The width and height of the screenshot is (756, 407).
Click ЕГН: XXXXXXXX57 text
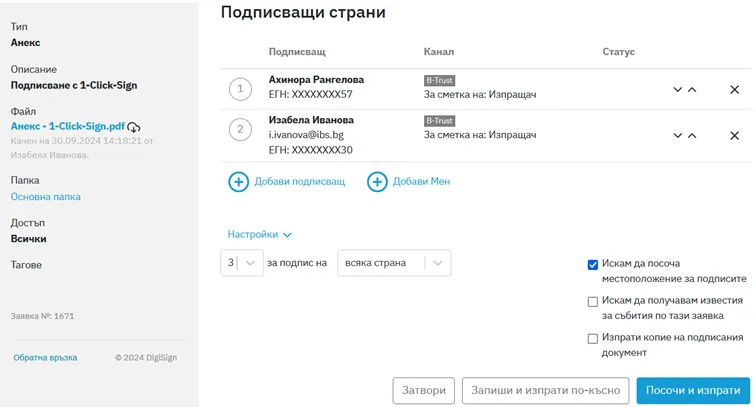tap(310, 95)
